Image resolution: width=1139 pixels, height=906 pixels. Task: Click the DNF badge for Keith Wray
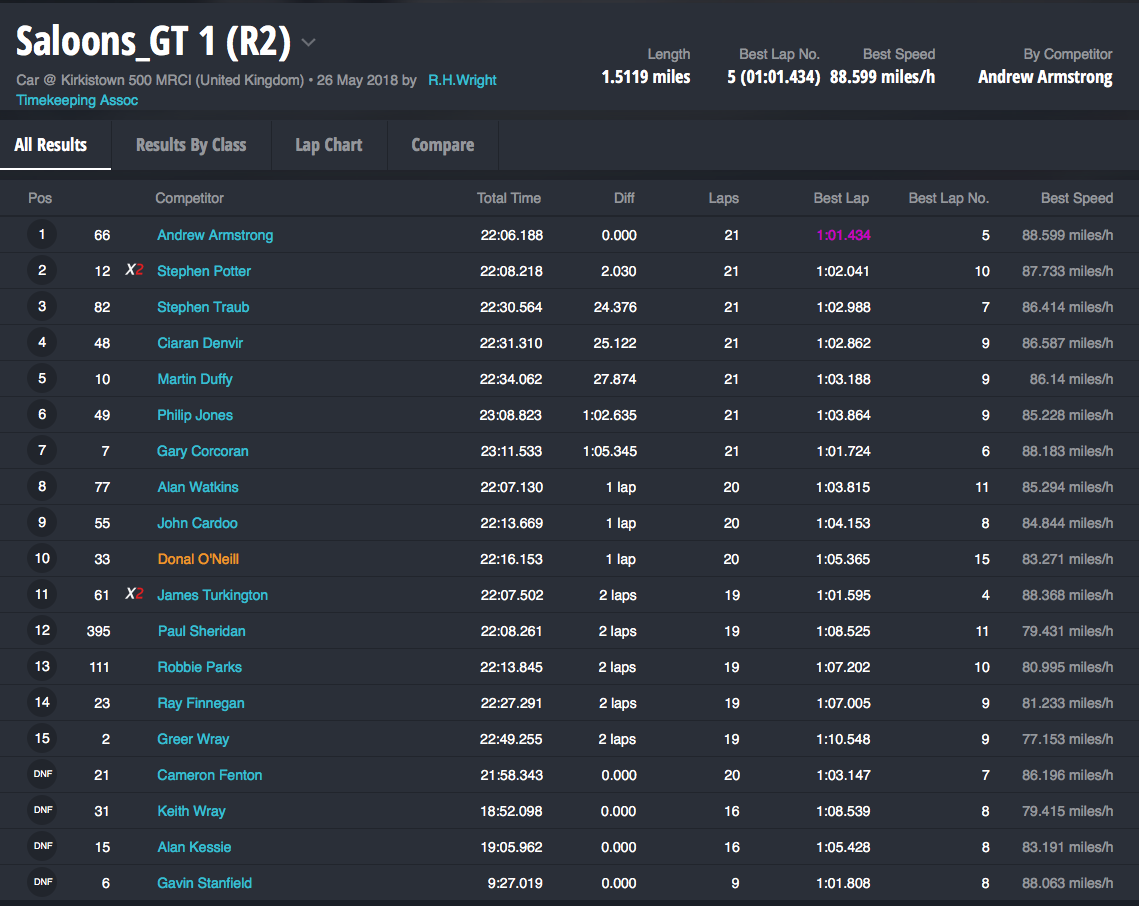click(42, 811)
